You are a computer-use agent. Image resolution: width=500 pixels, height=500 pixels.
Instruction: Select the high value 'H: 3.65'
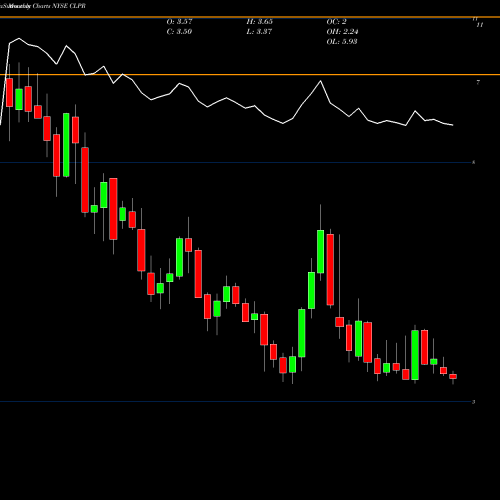[260, 22]
